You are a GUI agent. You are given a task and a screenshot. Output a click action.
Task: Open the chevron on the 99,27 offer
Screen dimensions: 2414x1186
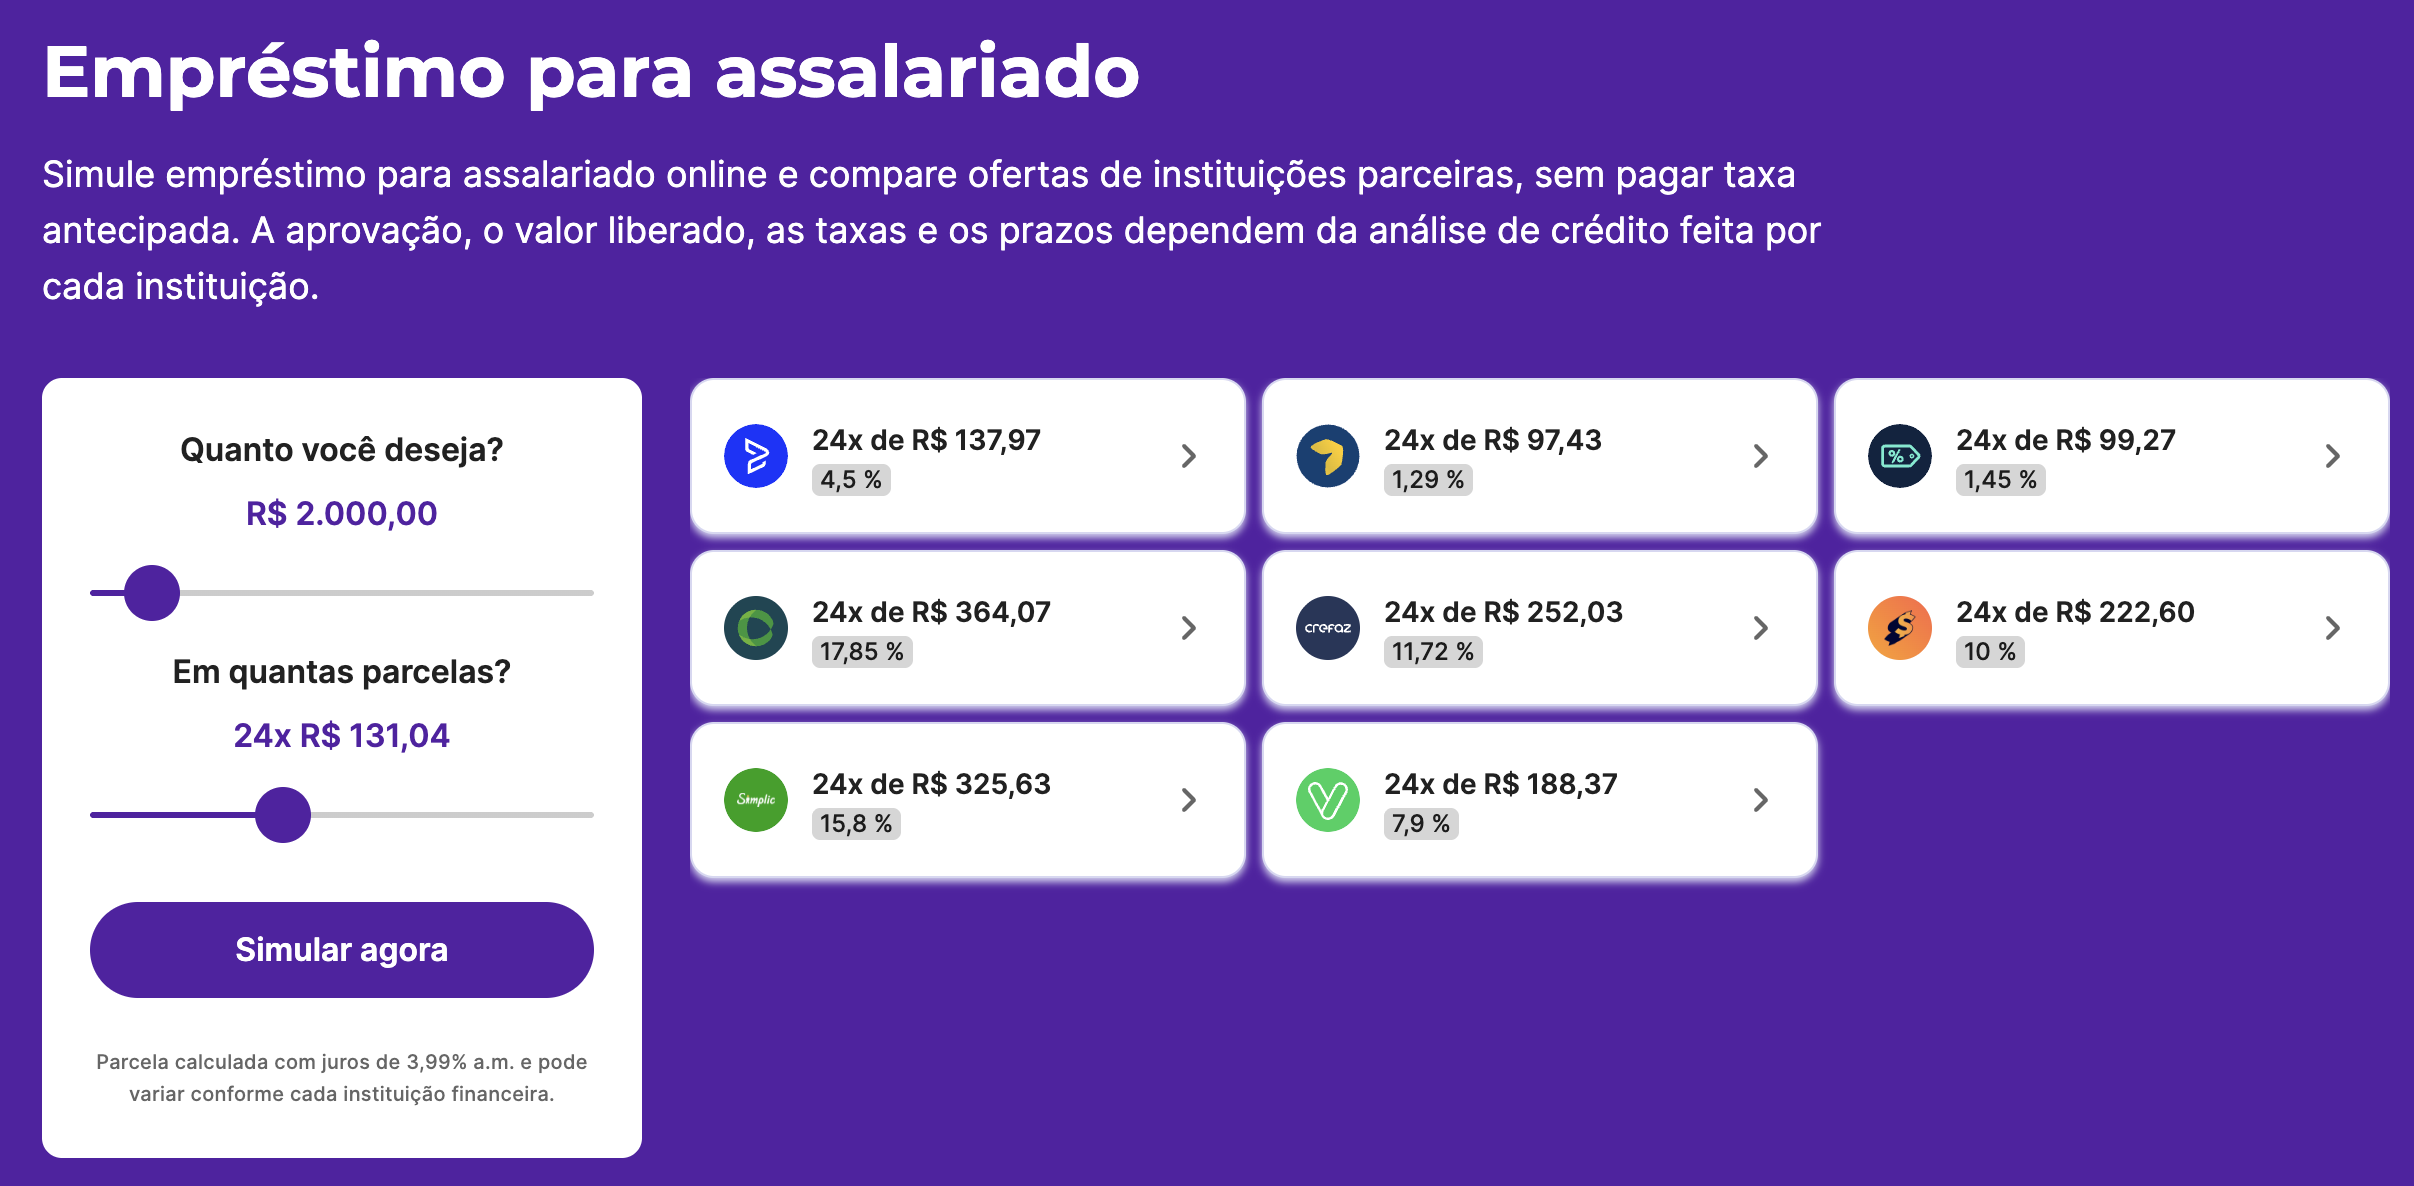point(2333,456)
